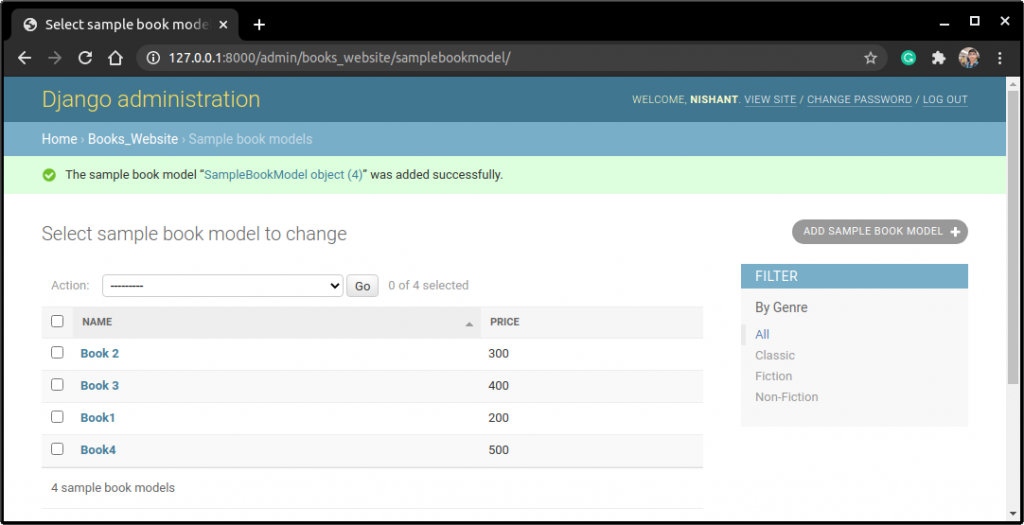Screen dimensions: 1024x525
Task: Open the Book4 entry
Action: coord(98,449)
